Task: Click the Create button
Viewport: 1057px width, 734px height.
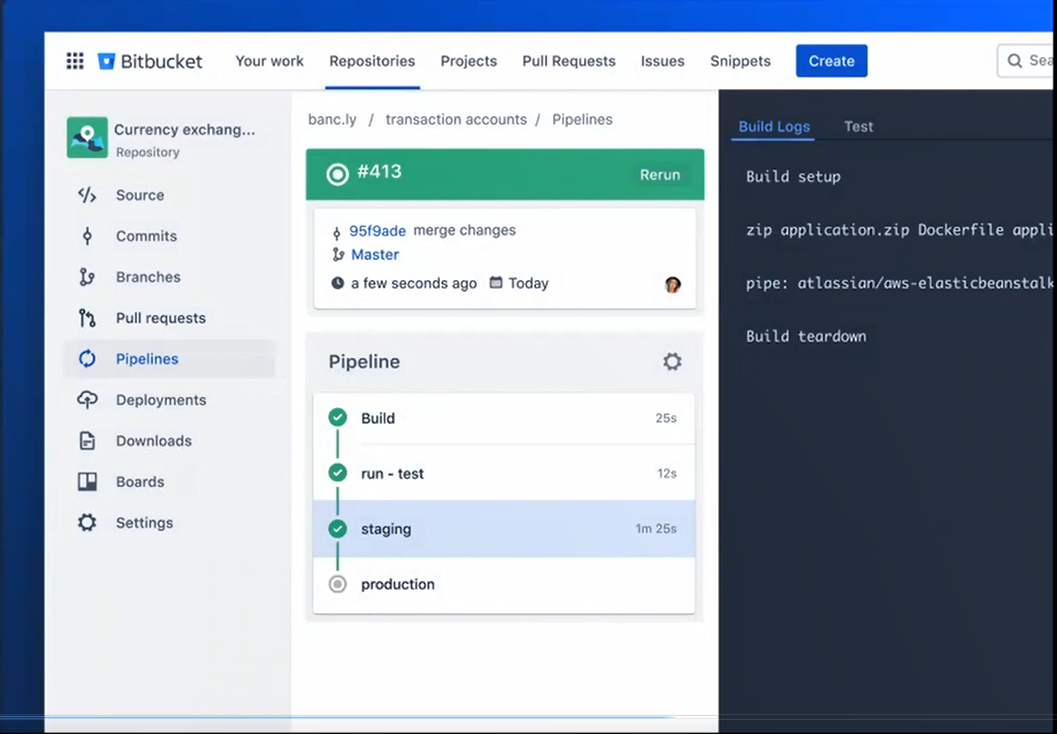Action: (831, 61)
